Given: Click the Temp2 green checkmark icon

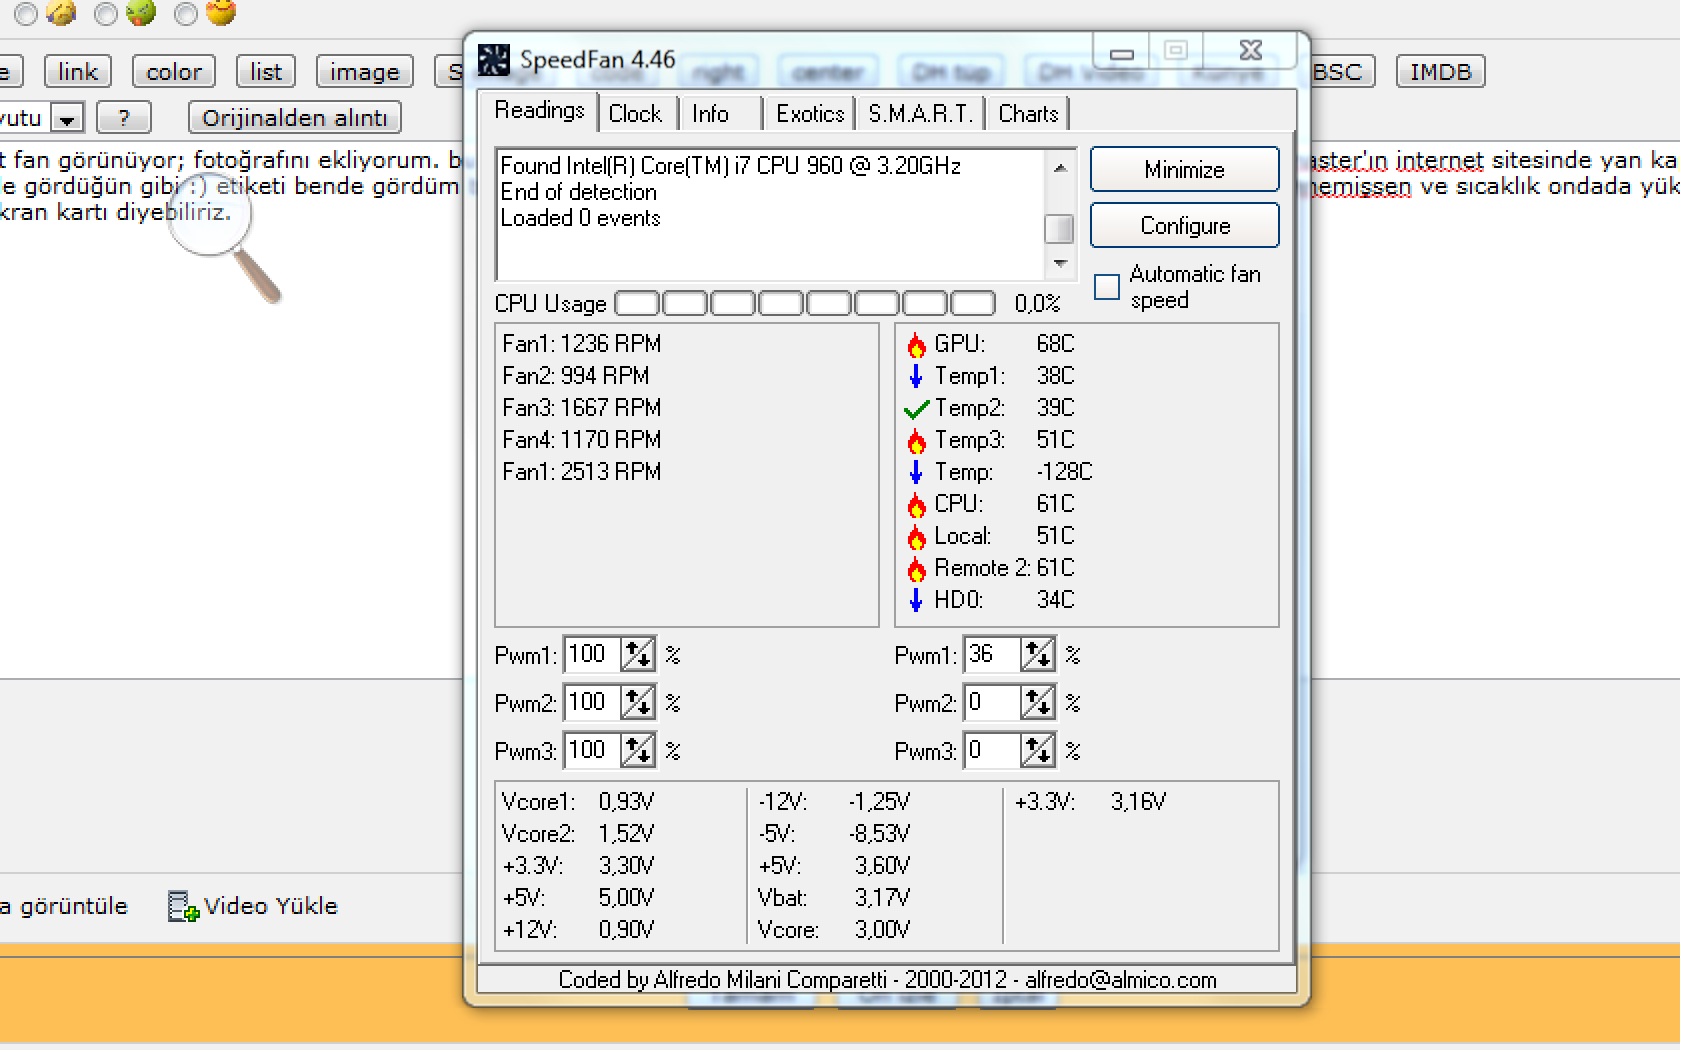Looking at the screenshot, I should click(916, 409).
